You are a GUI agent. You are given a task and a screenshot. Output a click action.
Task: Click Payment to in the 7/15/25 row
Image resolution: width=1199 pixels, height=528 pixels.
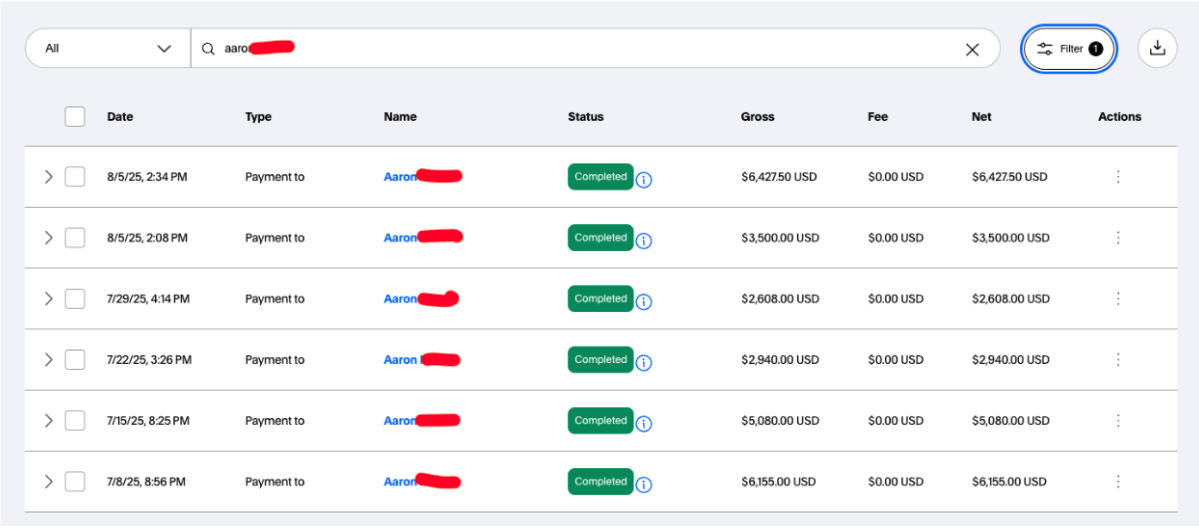point(275,421)
